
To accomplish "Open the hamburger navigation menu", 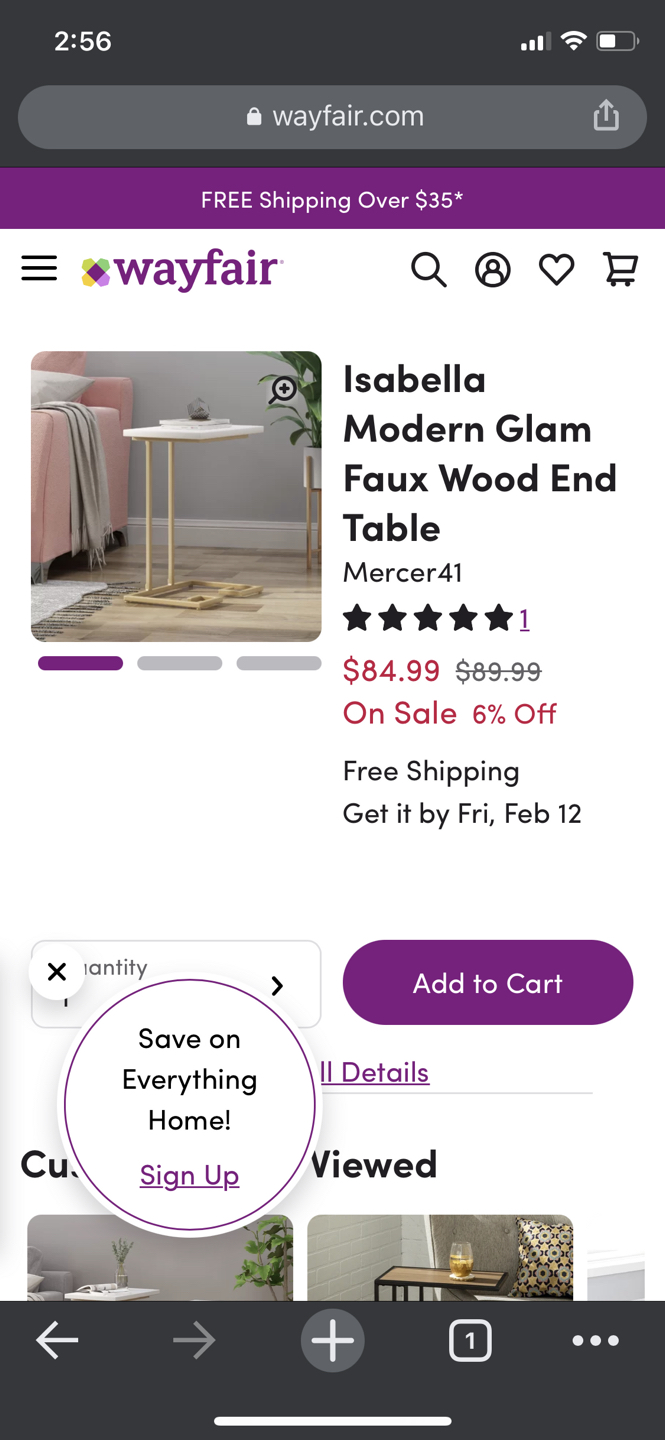I will click(39, 268).
